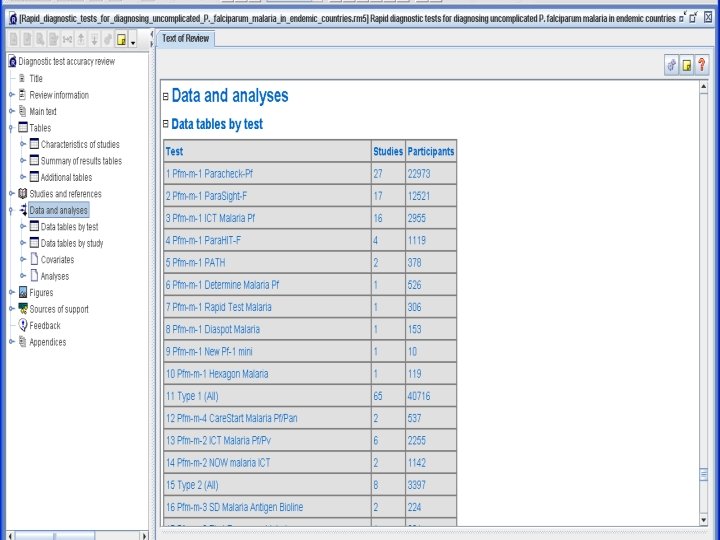This screenshot has height=540, width=720.
Task: Collapse the Tables node
Action: [11, 128]
